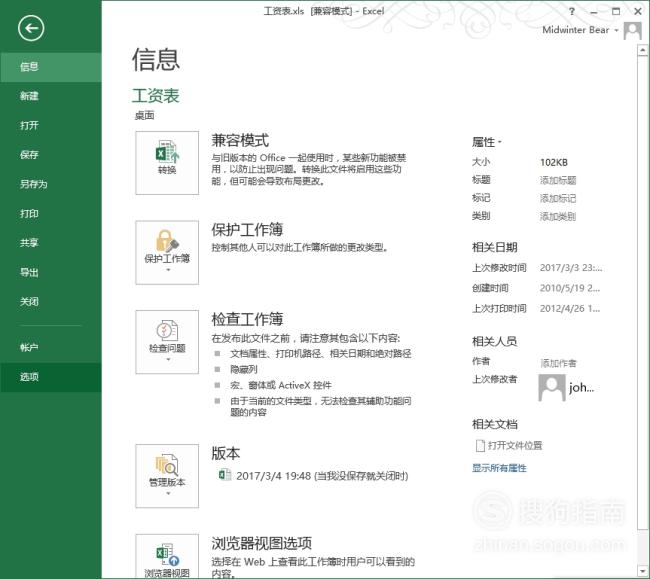Choose Save As (另存为) in the sidebar
Image resolution: width=650 pixels, height=579 pixels.
point(51,184)
